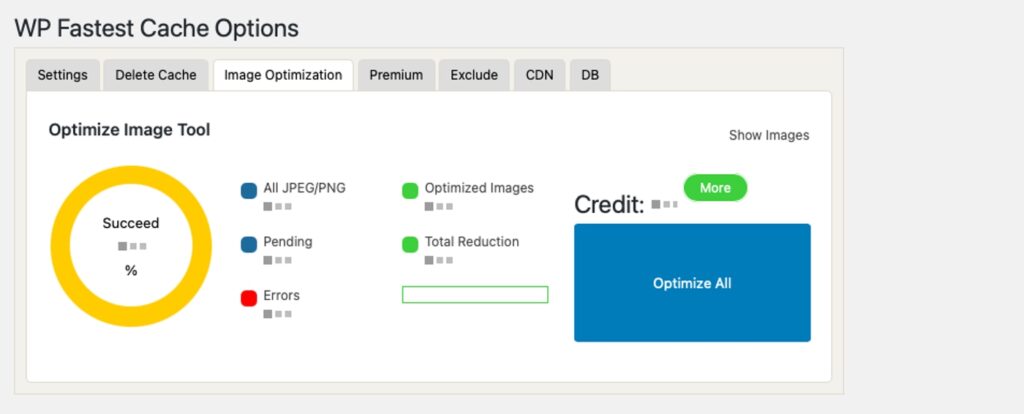Click the Show Images link
This screenshot has height=414, width=1024.
click(x=768, y=135)
